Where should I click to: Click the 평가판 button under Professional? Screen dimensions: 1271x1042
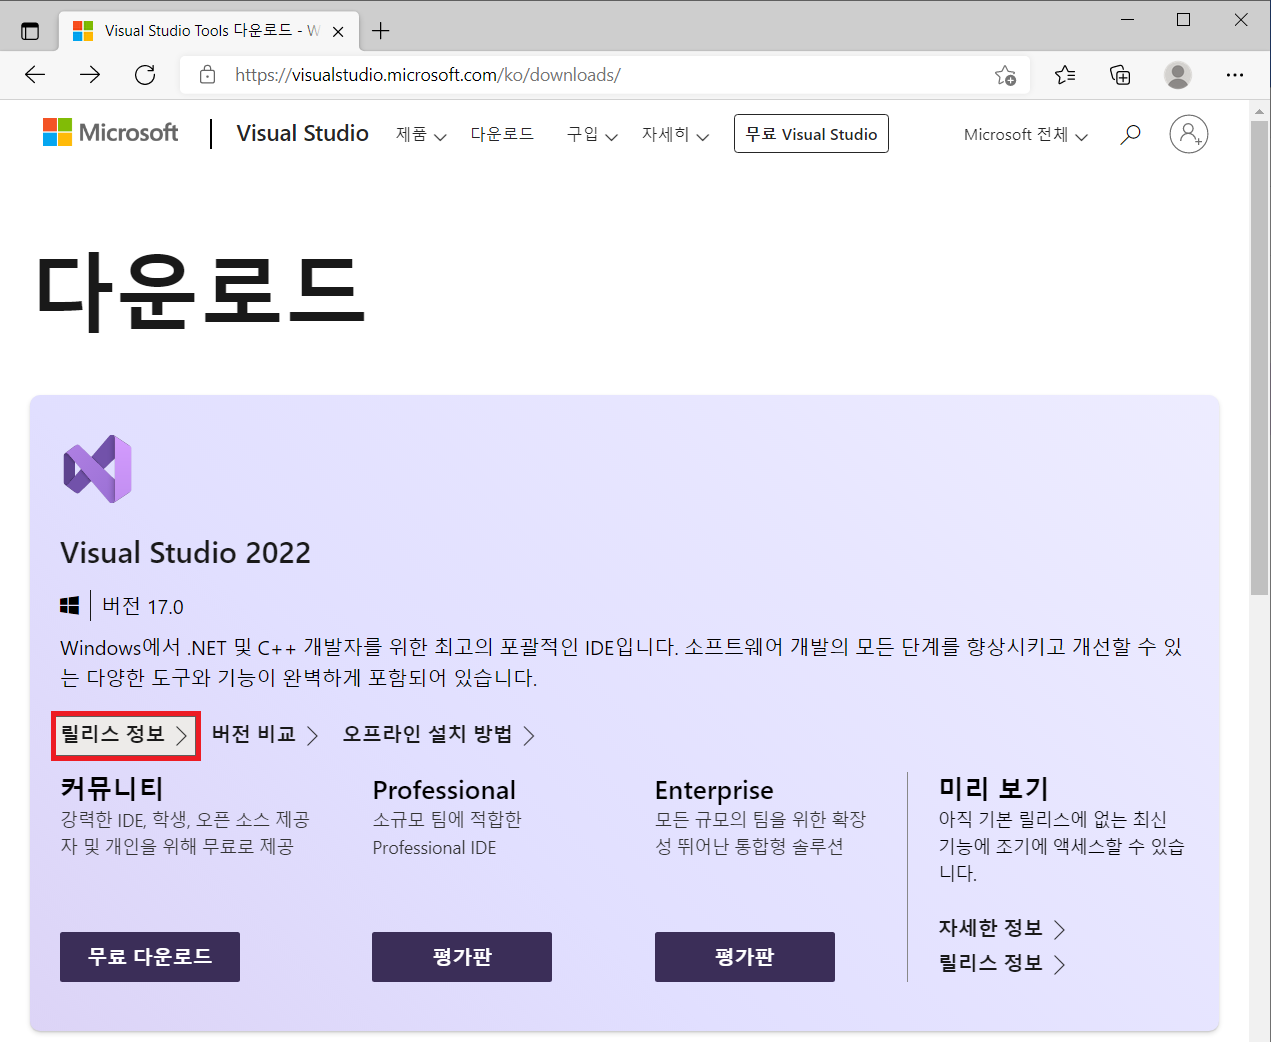coord(462,957)
